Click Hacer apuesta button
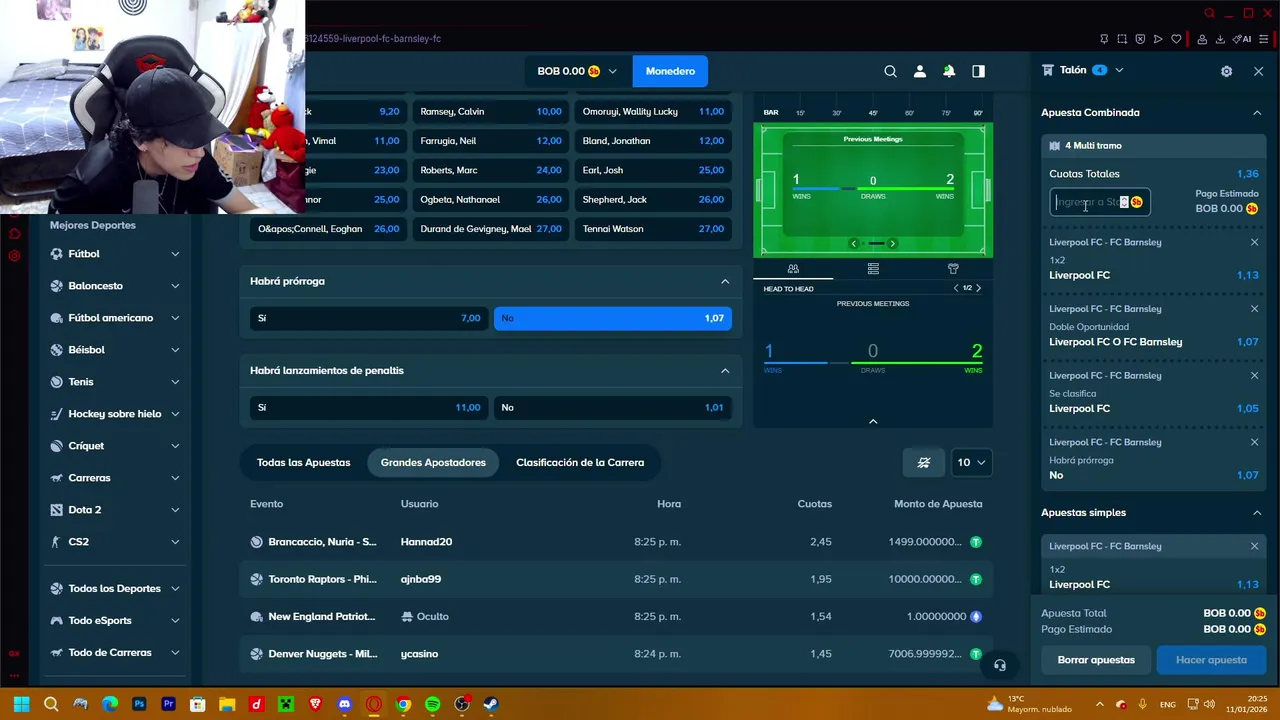The image size is (1280, 720). click(1211, 660)
